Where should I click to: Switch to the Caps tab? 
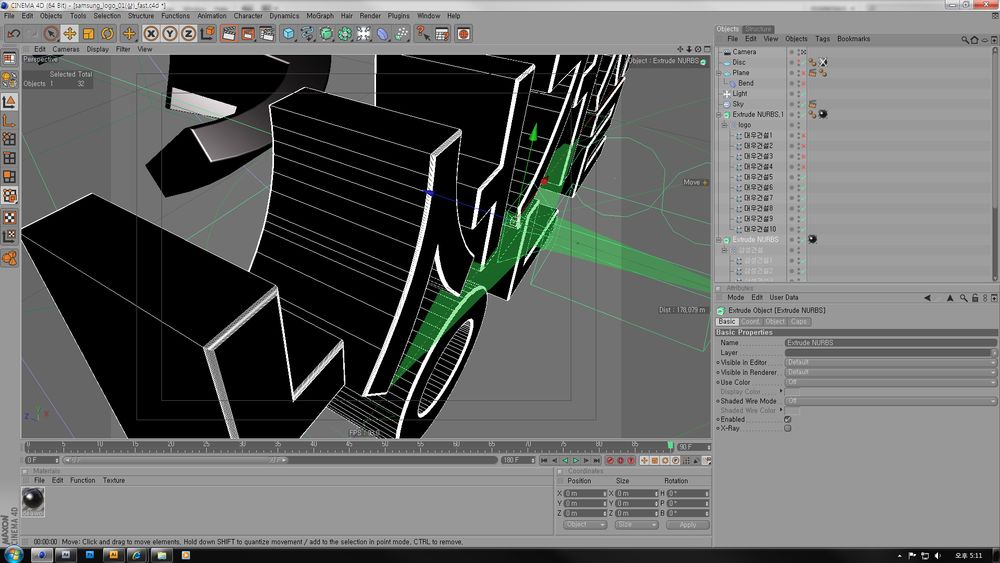(799, 322)
